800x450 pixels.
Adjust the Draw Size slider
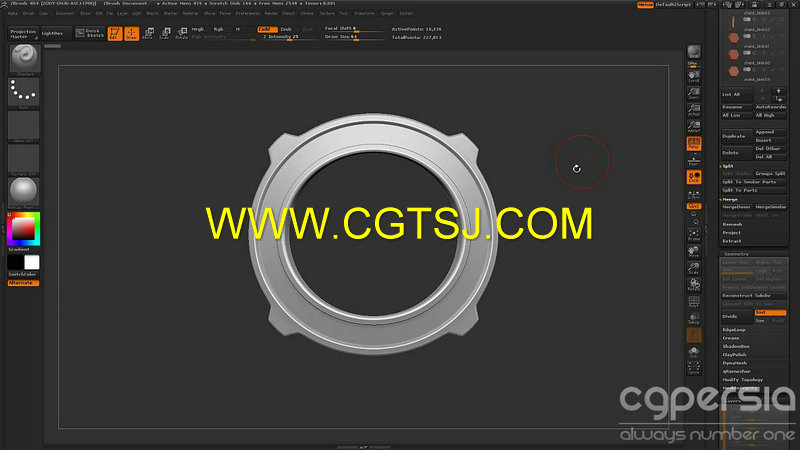[355, 37]
